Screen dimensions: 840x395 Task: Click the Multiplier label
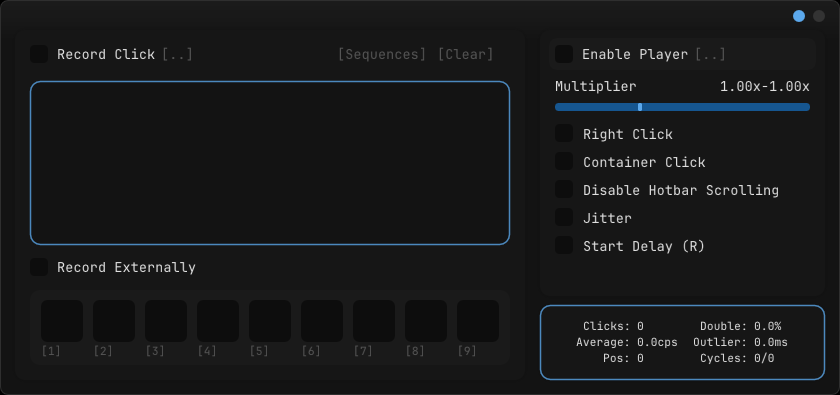[596, 86]
